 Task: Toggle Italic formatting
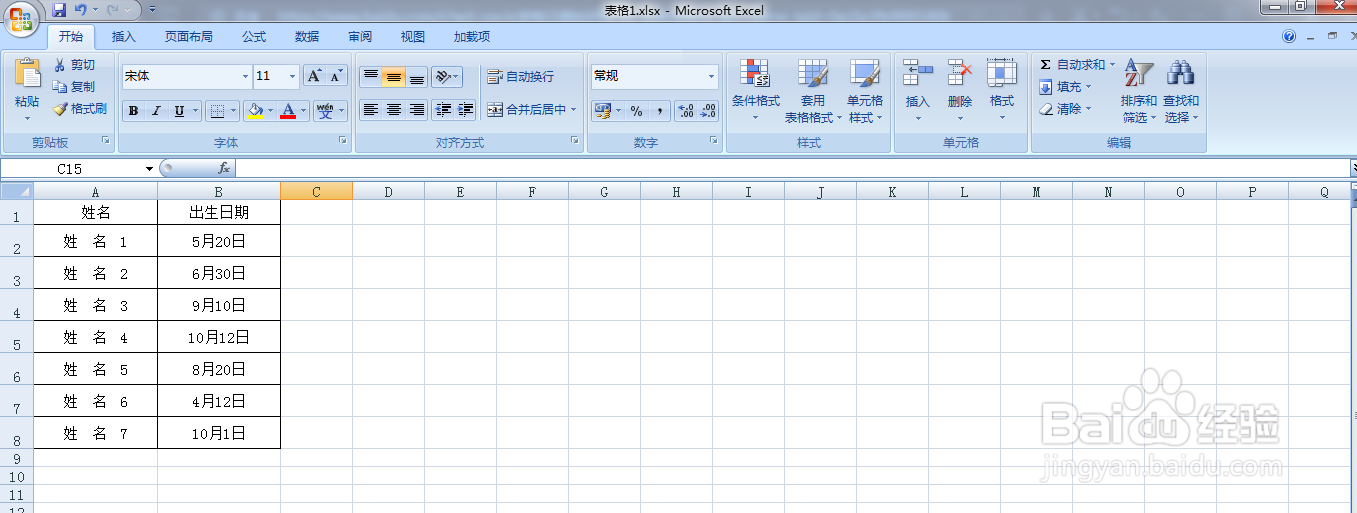coord(156,111)
